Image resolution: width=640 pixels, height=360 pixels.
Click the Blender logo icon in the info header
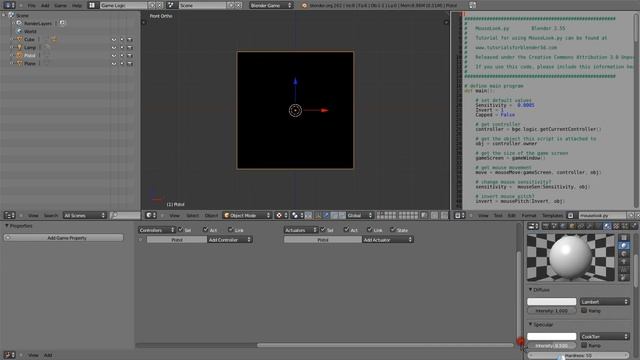point(304,5)
